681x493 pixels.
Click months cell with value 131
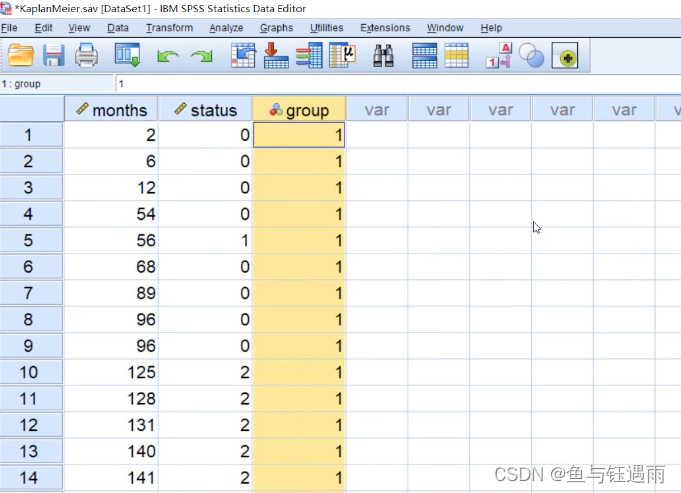click(x=111, y=425)
